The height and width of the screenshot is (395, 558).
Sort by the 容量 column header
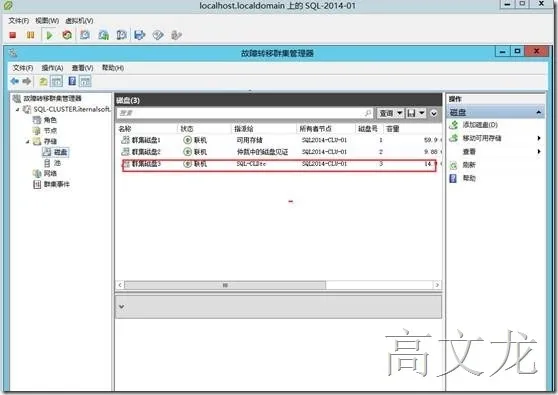pos(393,129)
